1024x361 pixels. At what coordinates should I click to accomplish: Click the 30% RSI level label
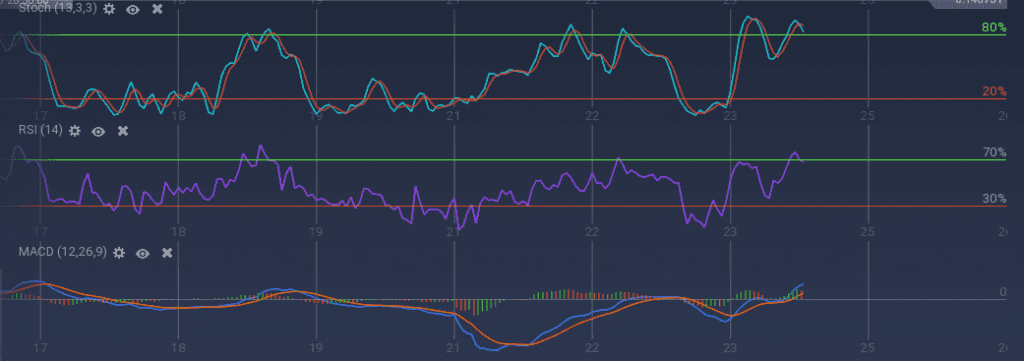[994, 199]
